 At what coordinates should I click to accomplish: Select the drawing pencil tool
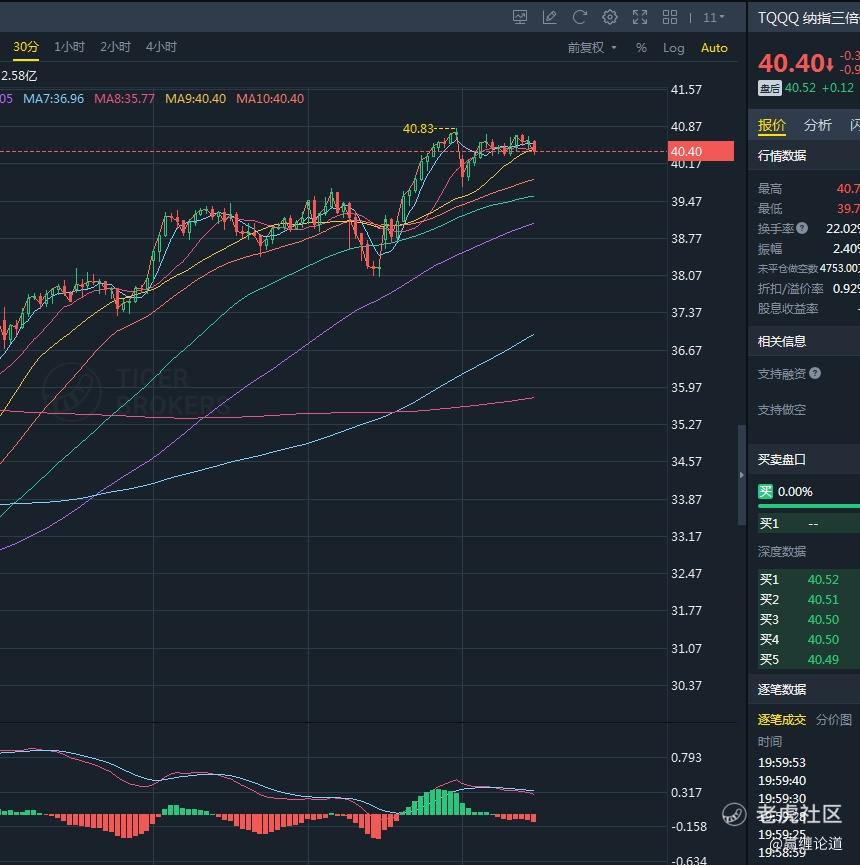[549, 17]
